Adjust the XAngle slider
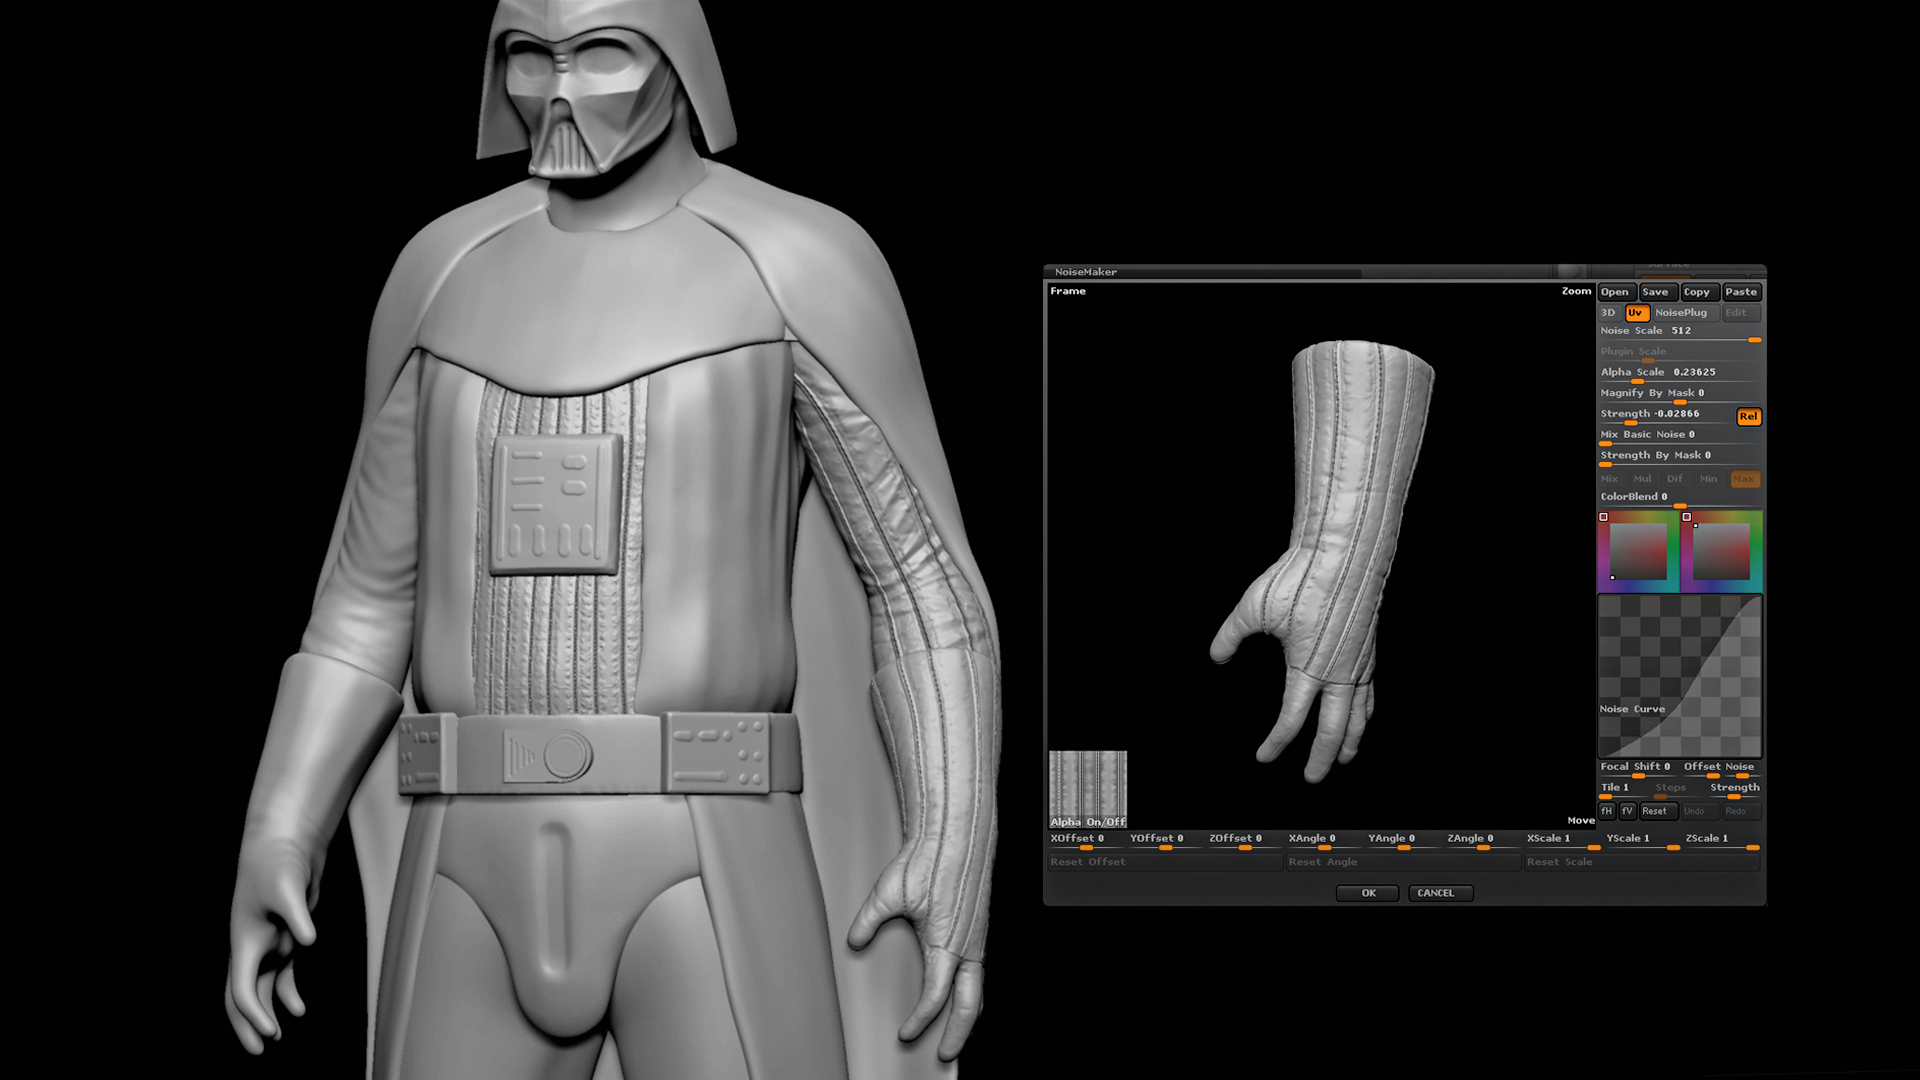Image resolution: width=1920 pixels, height=1080 pixels. 1324,842
